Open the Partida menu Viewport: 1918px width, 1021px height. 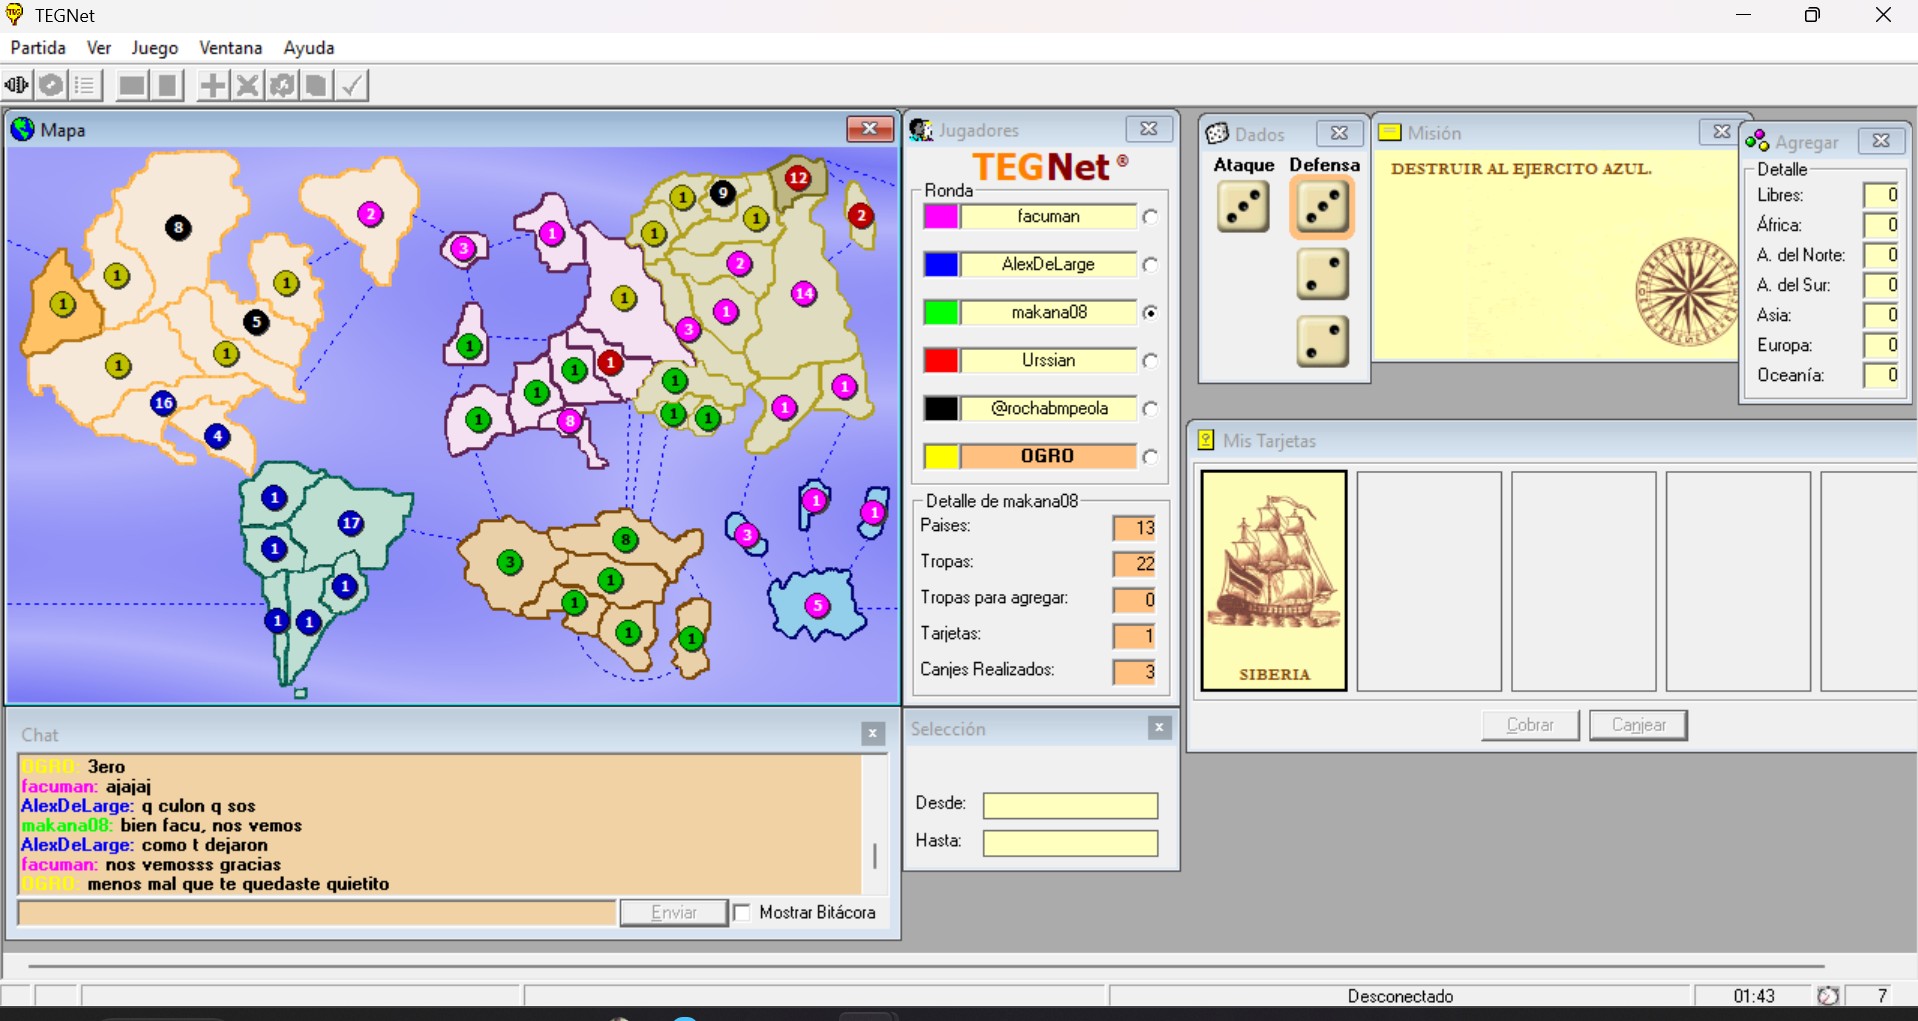coord(38,48)
